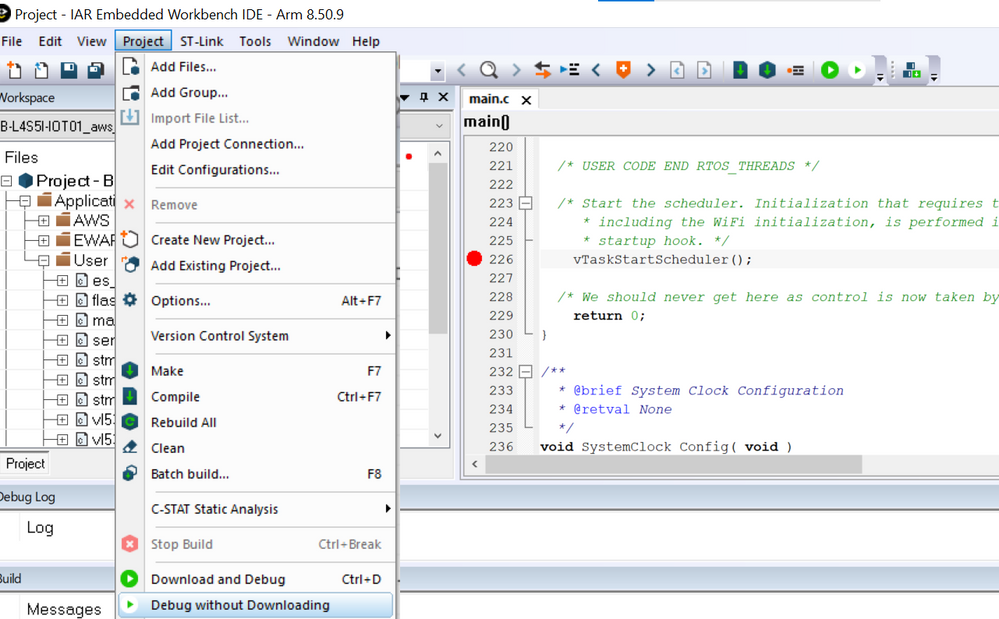
Task: Choose Debug without Downloading menu entry
Action: point(256,605)
